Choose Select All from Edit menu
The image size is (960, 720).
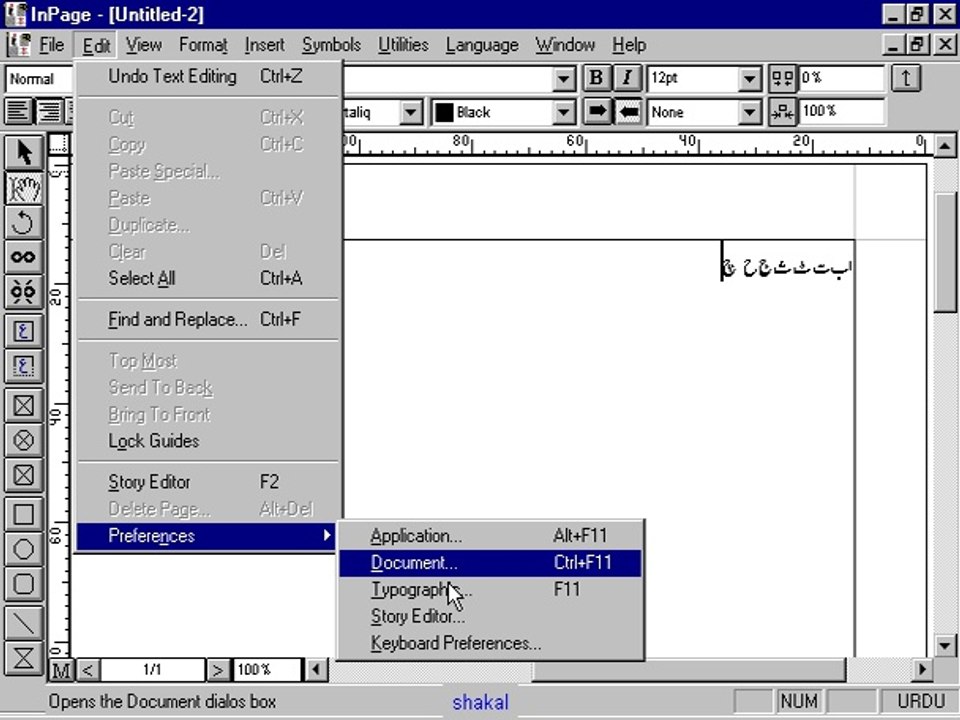(x=208, y=279)
